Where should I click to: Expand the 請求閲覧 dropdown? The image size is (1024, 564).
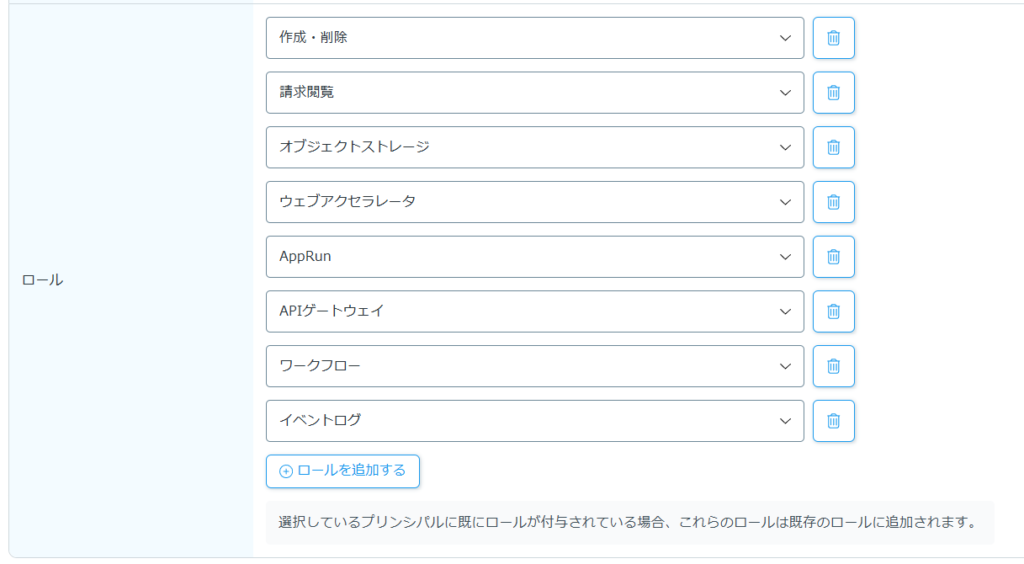coord(534,93)
